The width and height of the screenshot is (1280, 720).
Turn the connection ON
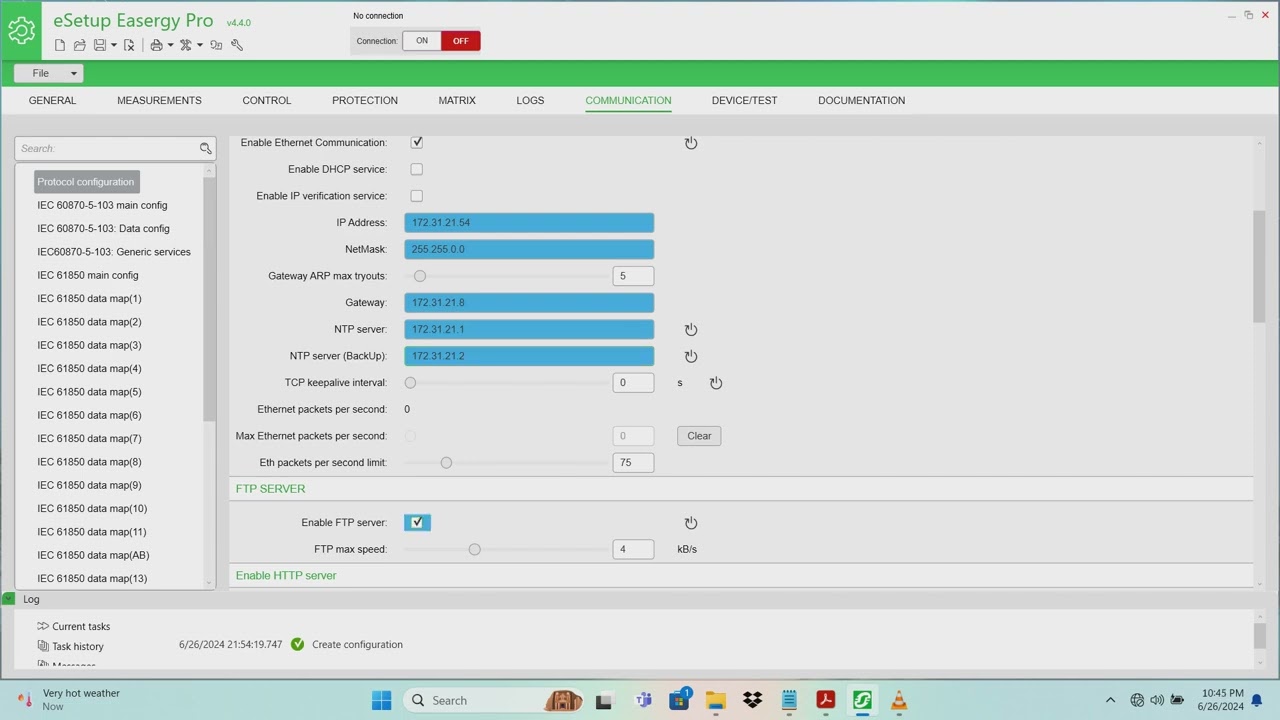(x=422, y=41)
